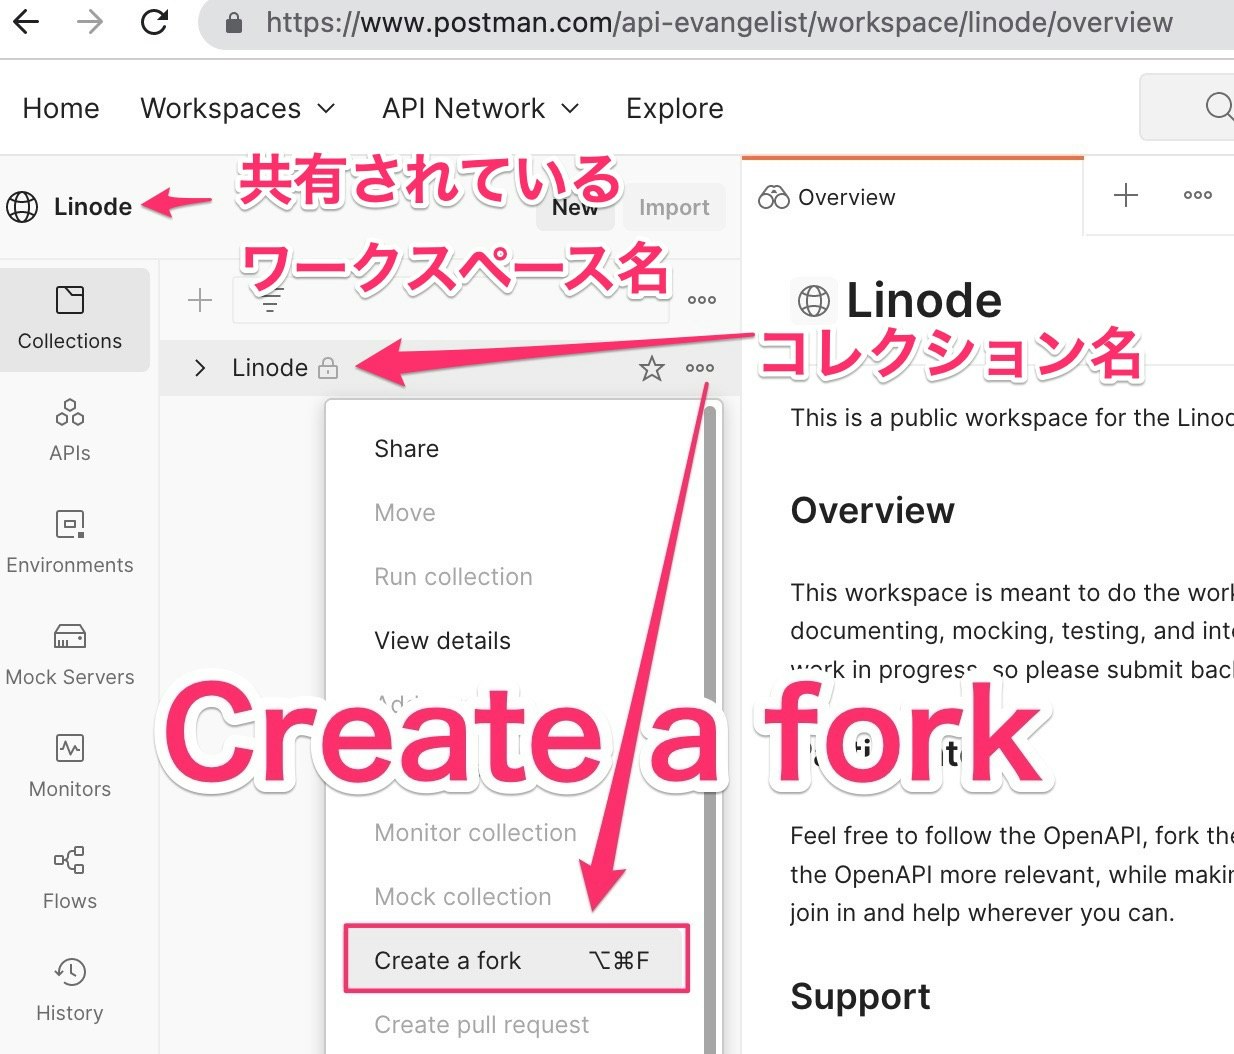Select the Flows icon in the sidebar
This screenshot has width=1234, height=1054.
pos(68,875)
